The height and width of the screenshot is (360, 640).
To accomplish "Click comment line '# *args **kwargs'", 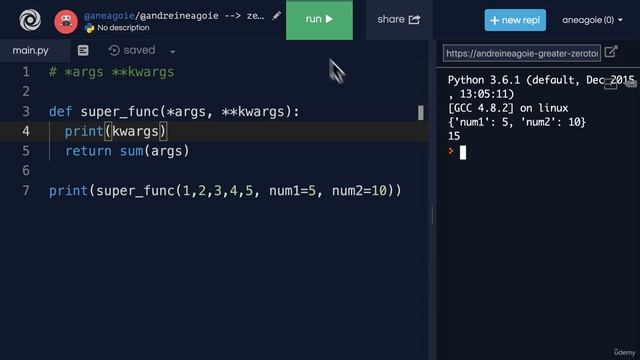I will 111,72.
